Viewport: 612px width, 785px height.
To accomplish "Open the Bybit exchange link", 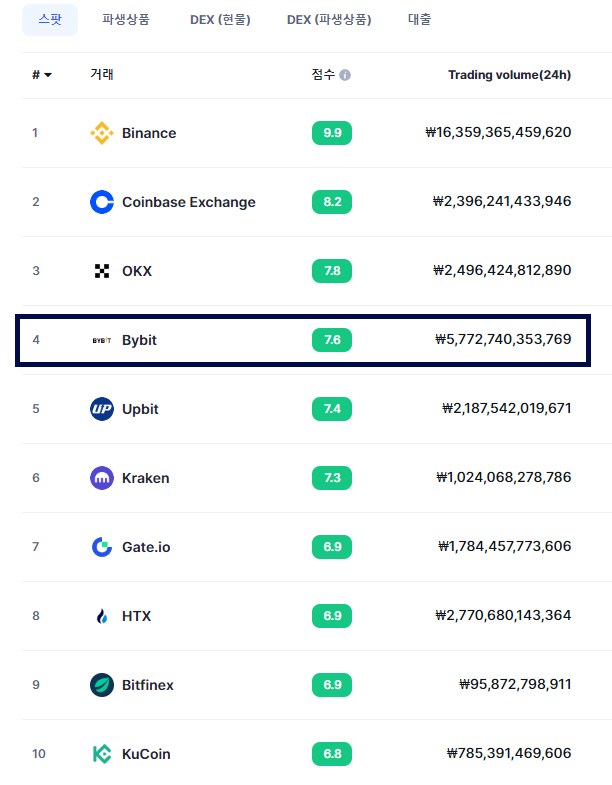I will coord(139,340).
